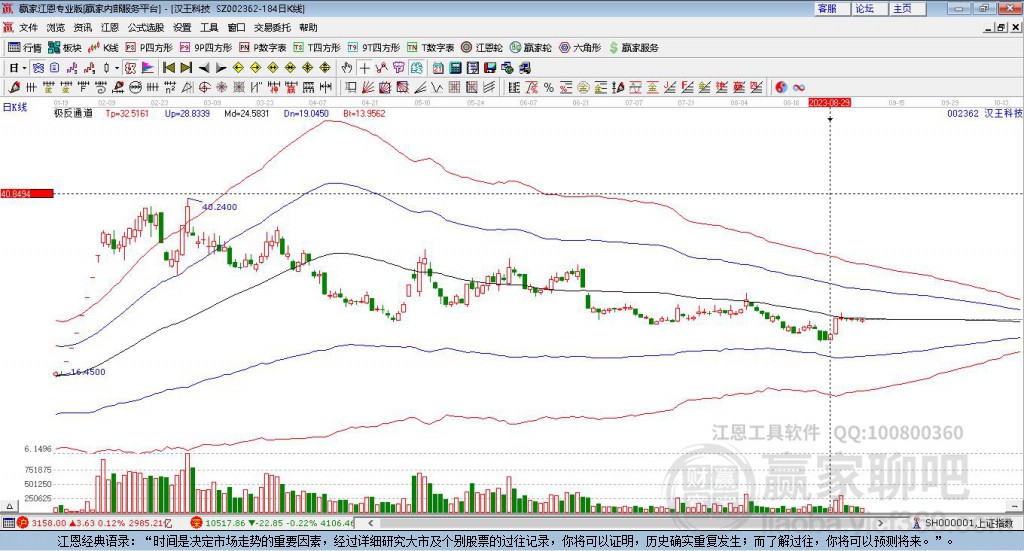
Task: Select the percent % retracement tool
Action: [x=549, y=87]
